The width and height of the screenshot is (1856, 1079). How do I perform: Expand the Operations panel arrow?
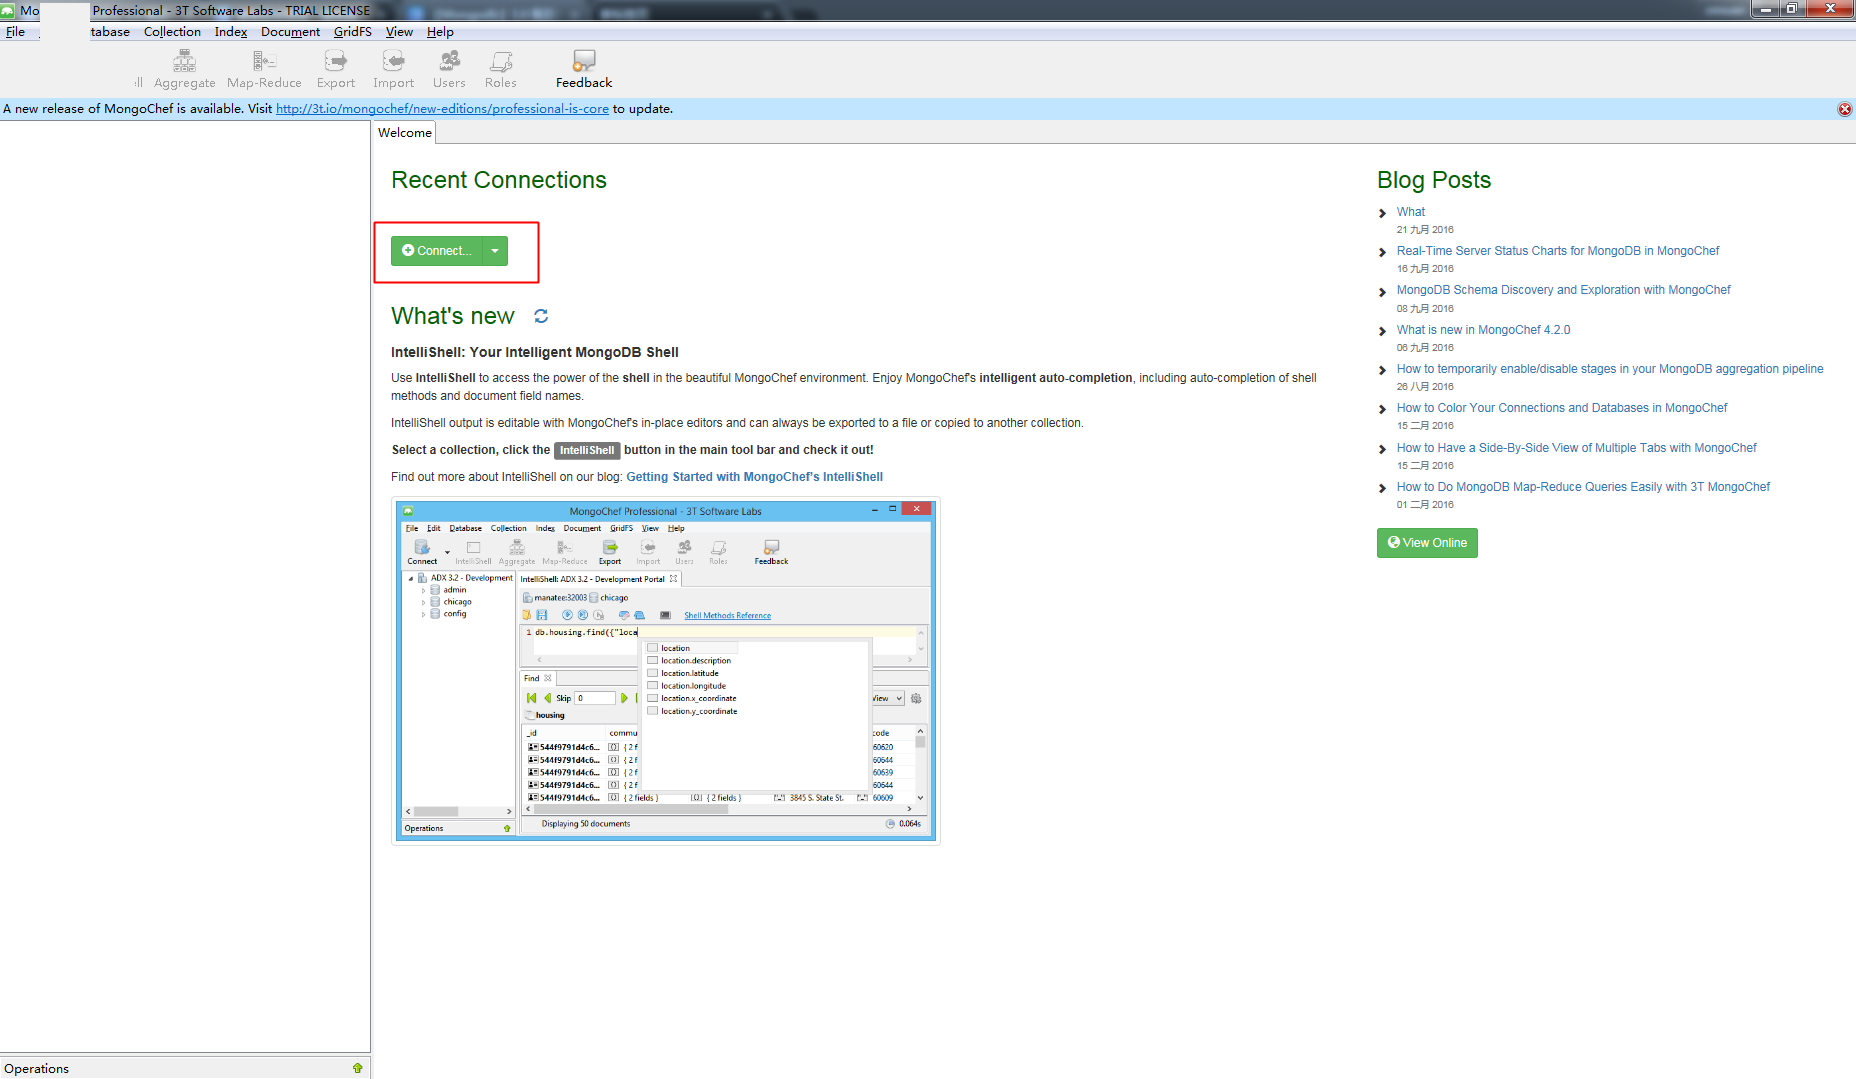(x=358, y=1068)
